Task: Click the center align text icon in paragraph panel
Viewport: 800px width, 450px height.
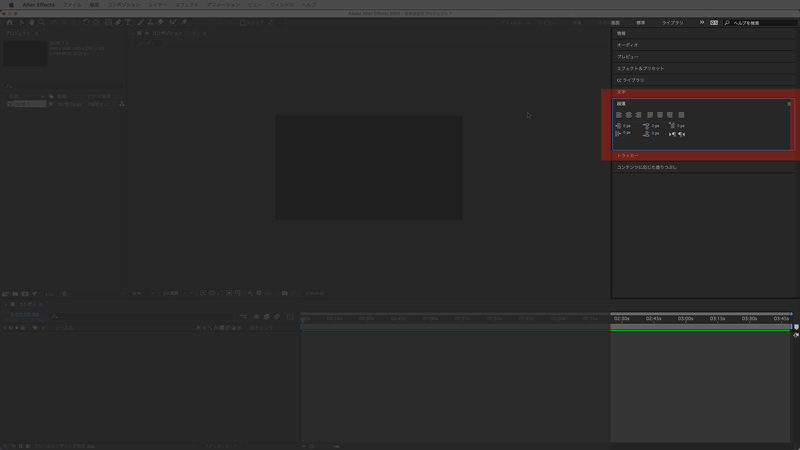Action: coord(628,114)
